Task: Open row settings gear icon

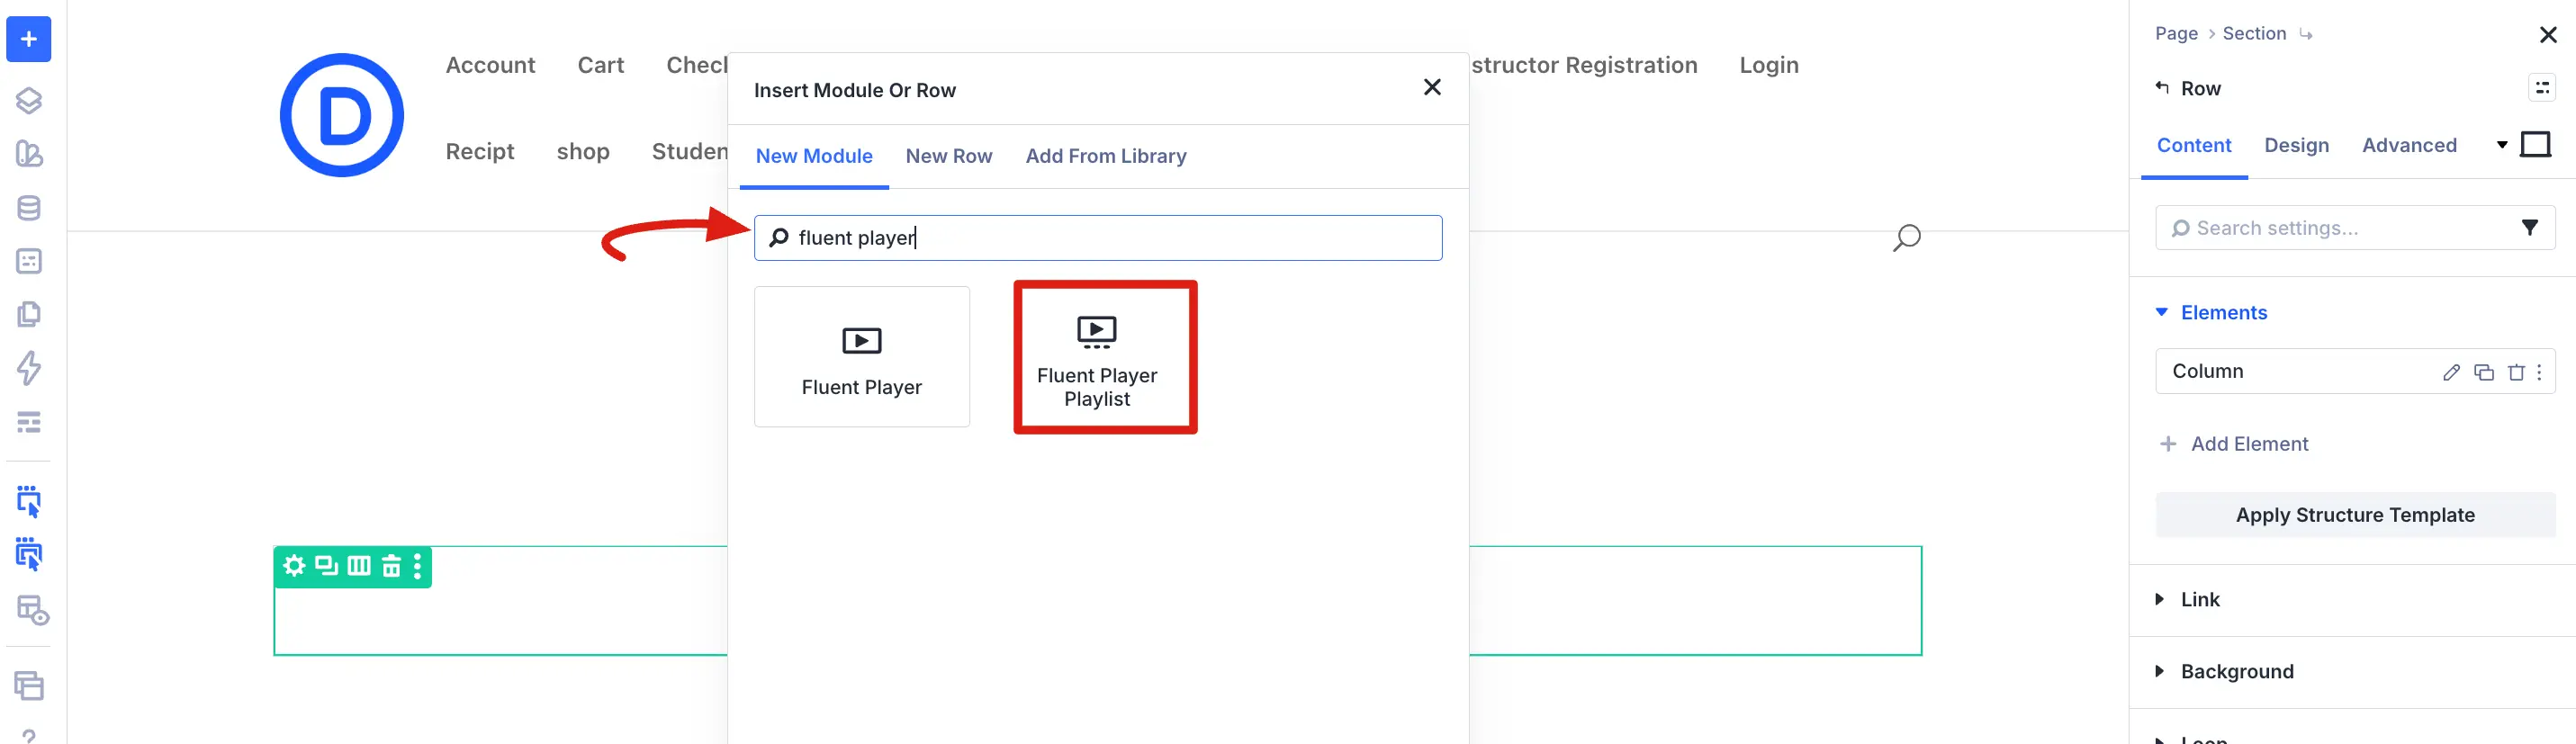Action: 294,566
